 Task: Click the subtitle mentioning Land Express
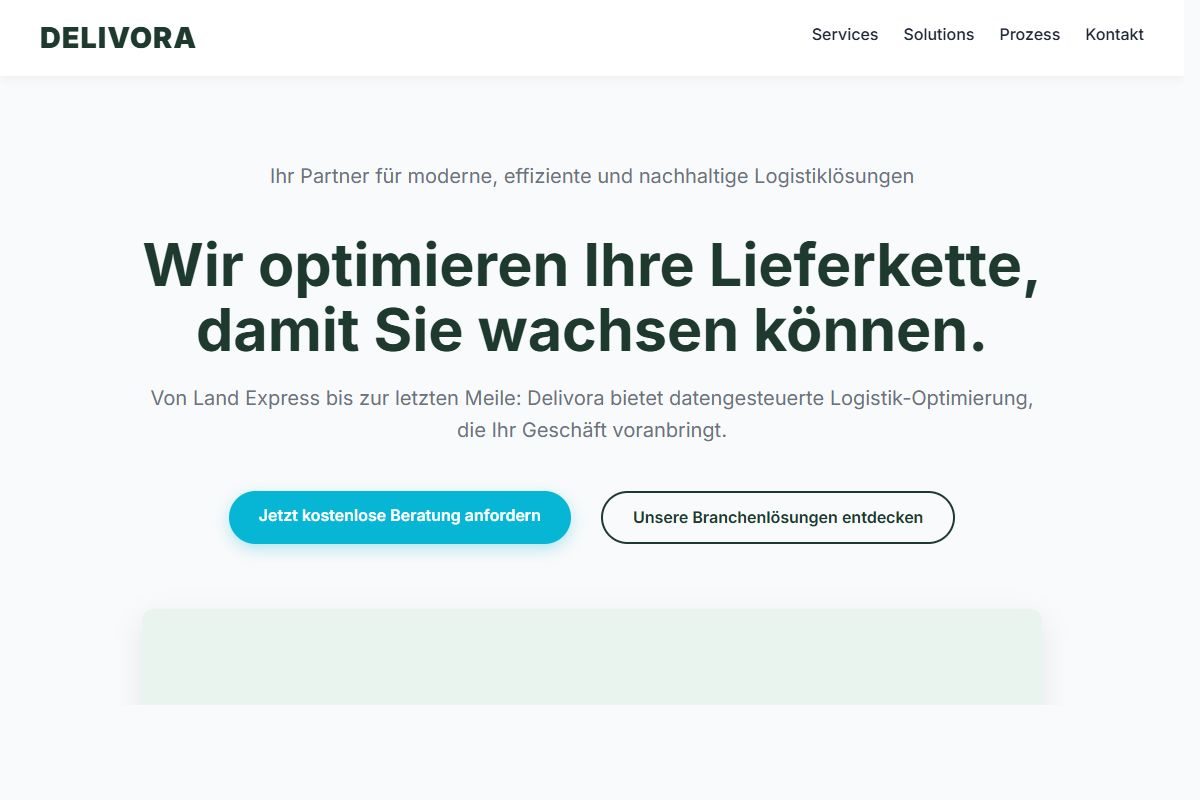click(592, 413)
